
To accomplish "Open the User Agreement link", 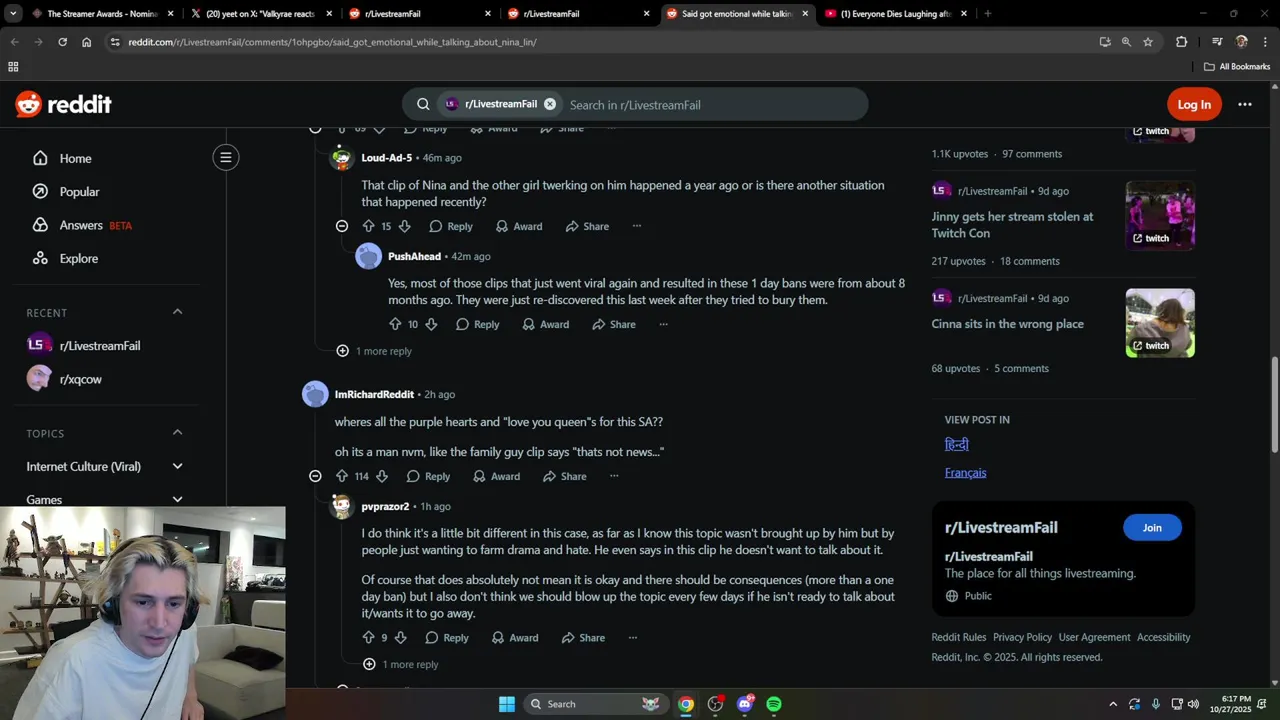I will 1094,638.
